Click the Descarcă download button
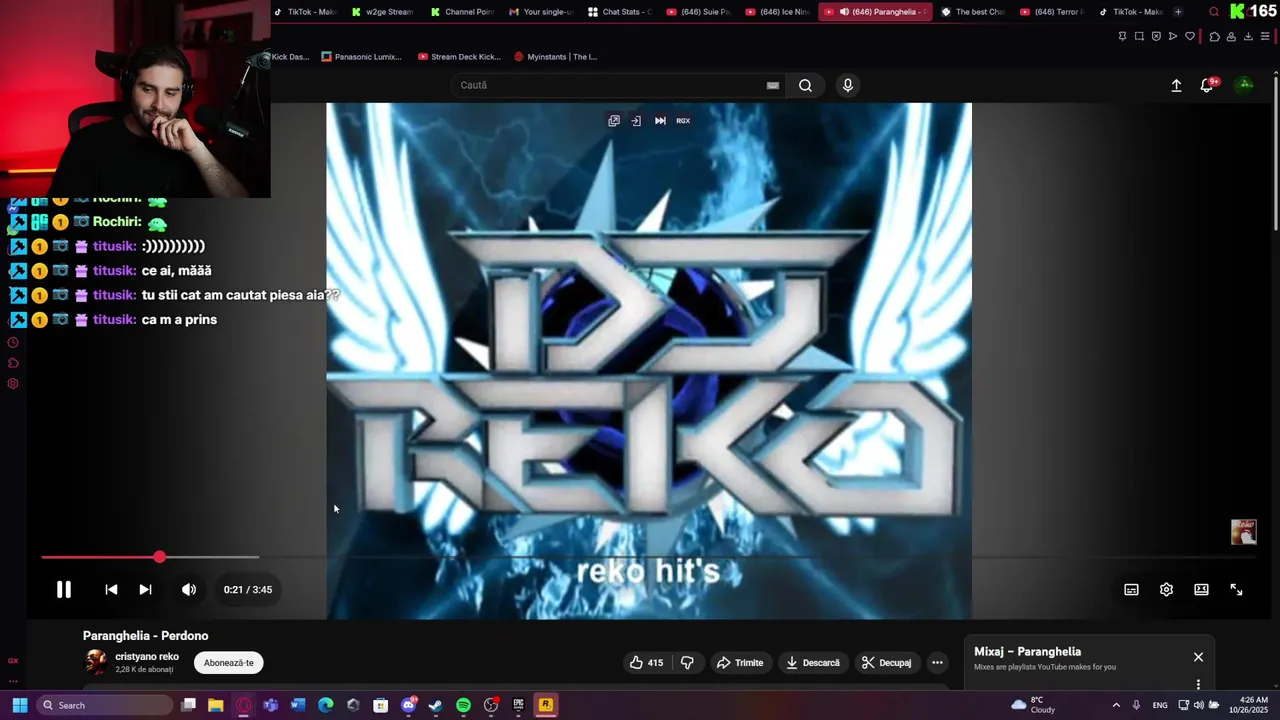The height and width of the screenshot is (720, 1280). (x=812, y=662)
